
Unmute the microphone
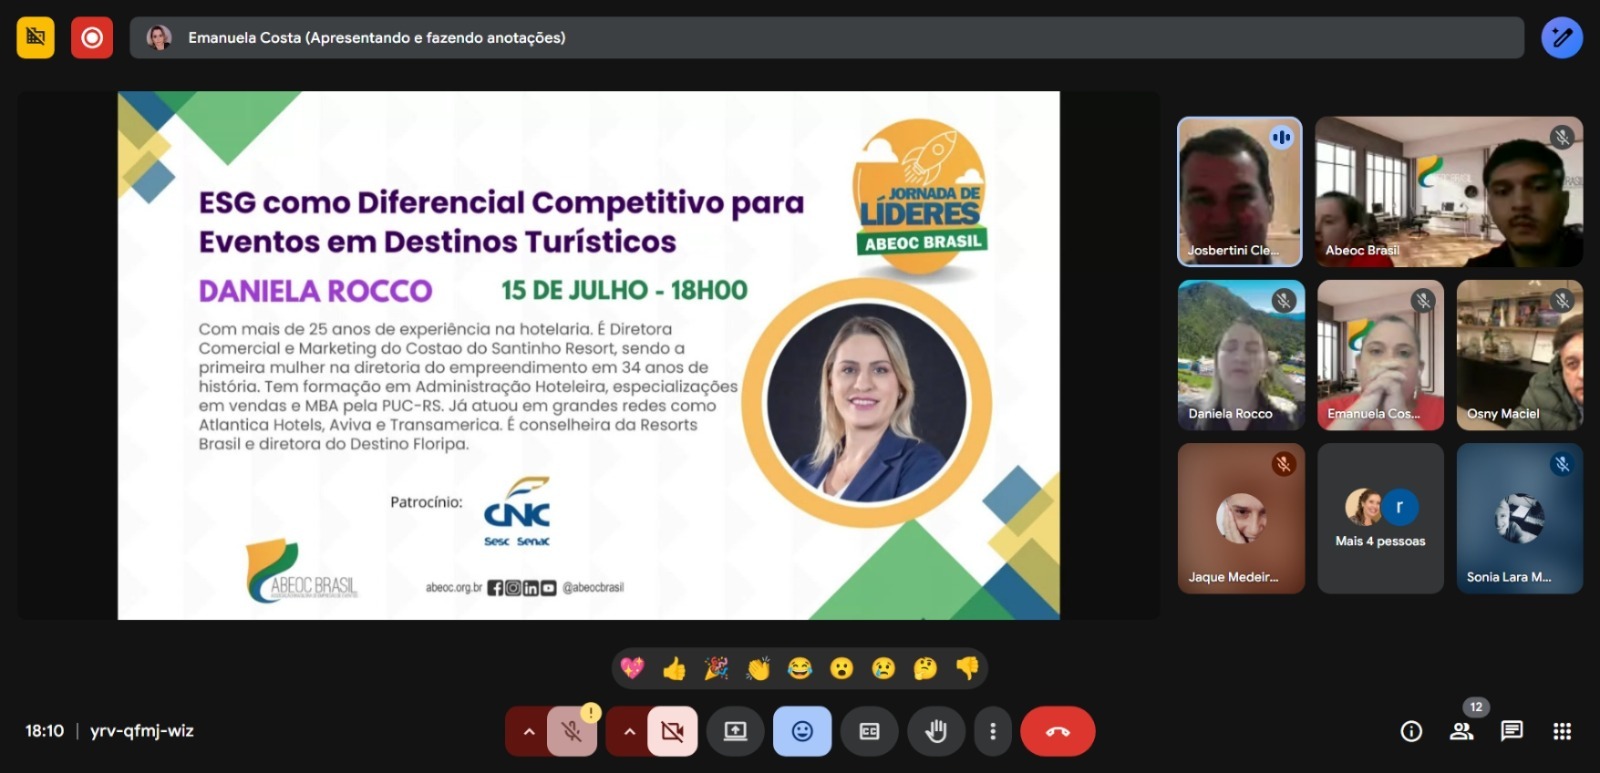572,732
